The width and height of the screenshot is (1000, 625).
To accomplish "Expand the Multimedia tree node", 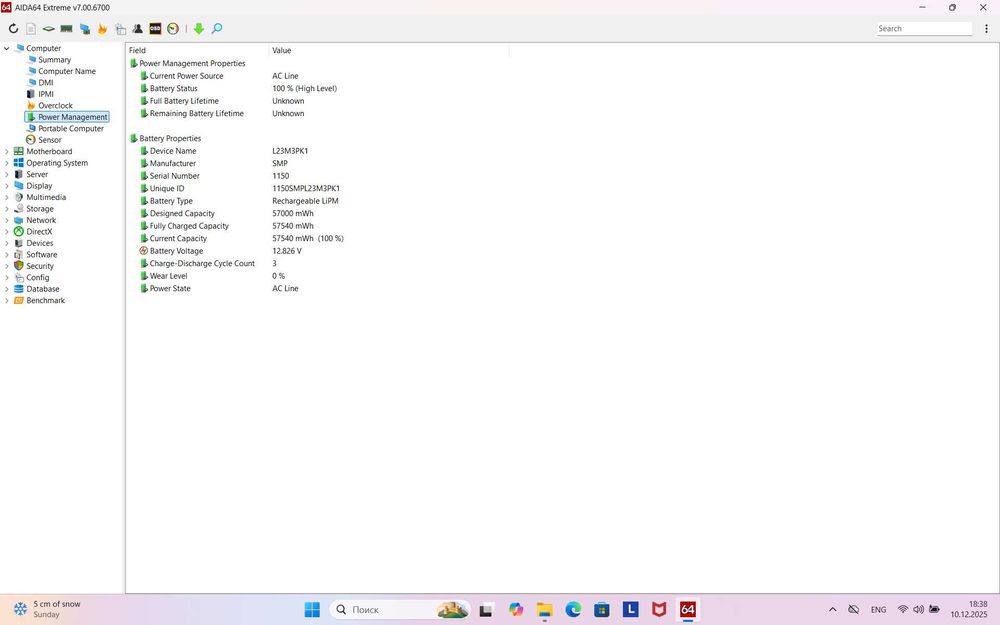I will (6, 198).
